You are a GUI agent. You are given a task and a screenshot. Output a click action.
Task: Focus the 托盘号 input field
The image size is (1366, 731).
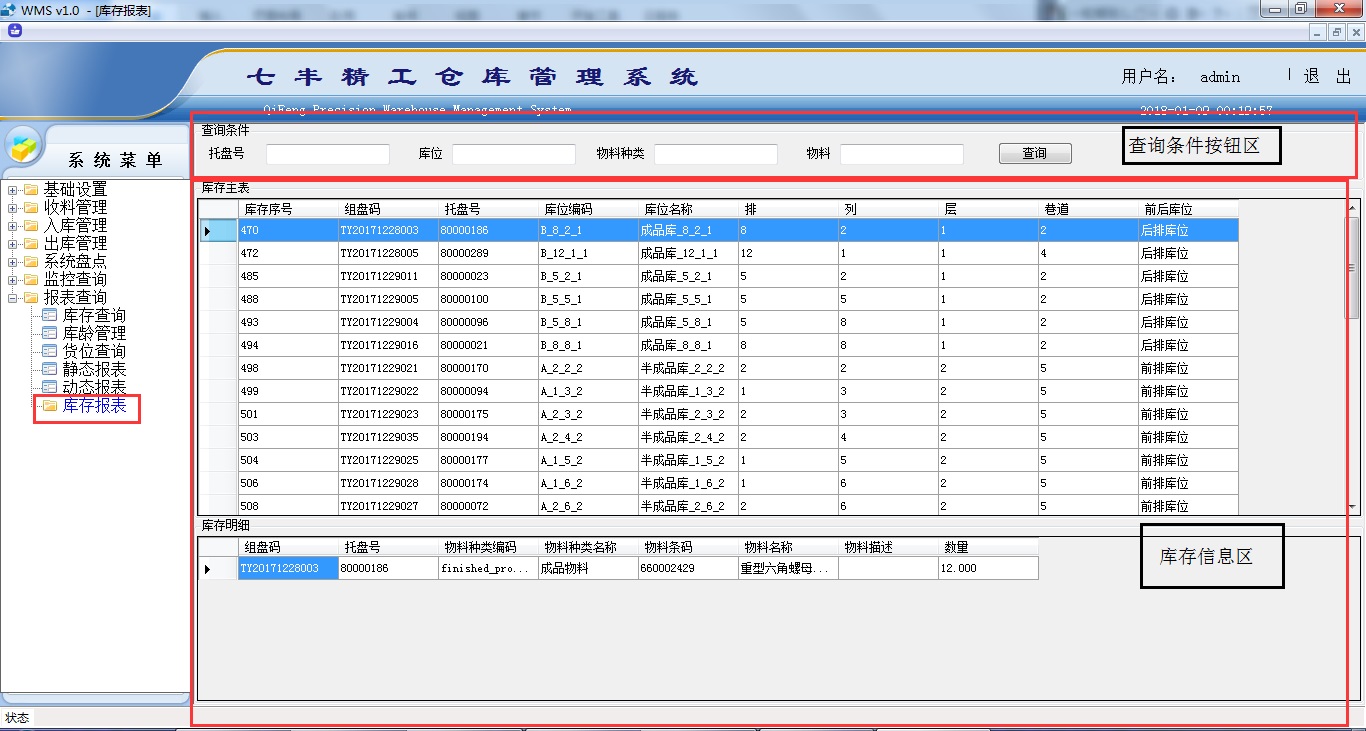tap(327, 154)
